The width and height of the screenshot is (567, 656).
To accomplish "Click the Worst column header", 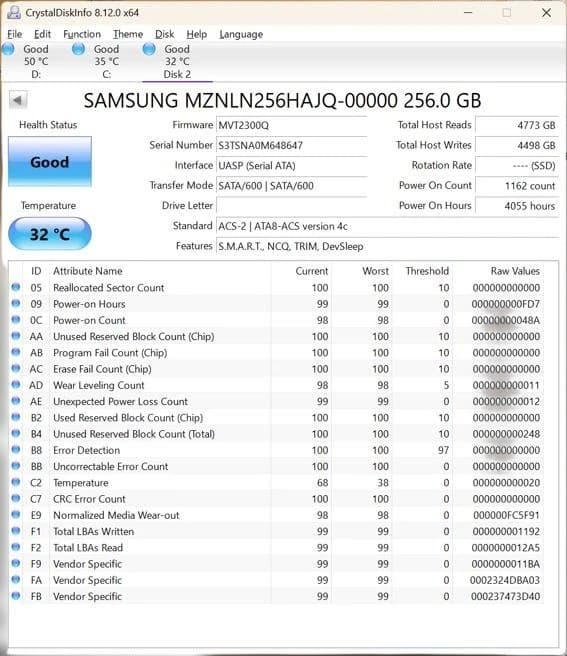I will 375,271.
